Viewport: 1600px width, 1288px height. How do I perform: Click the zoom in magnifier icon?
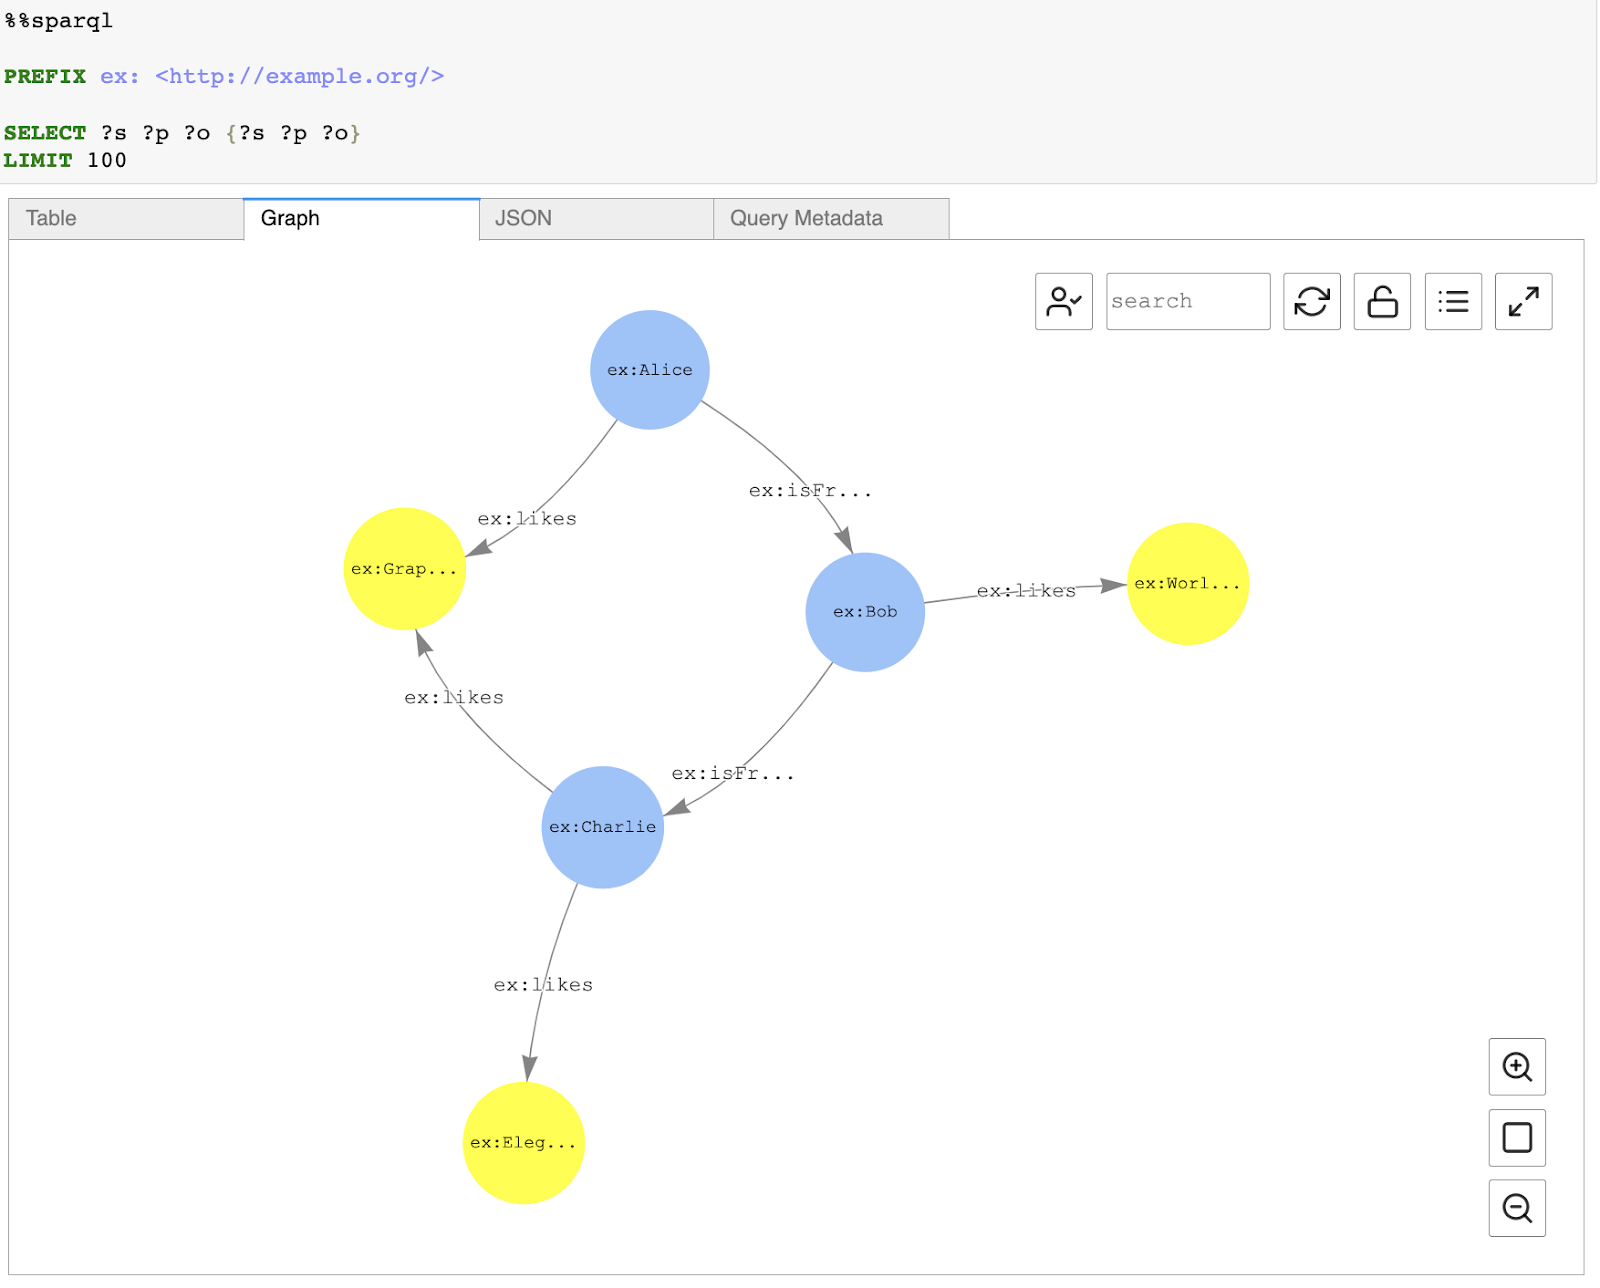click(1517, 1067)
